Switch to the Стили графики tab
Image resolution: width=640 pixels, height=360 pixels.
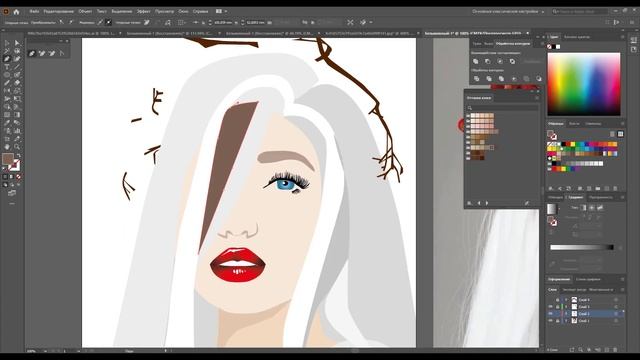(588, 280)
